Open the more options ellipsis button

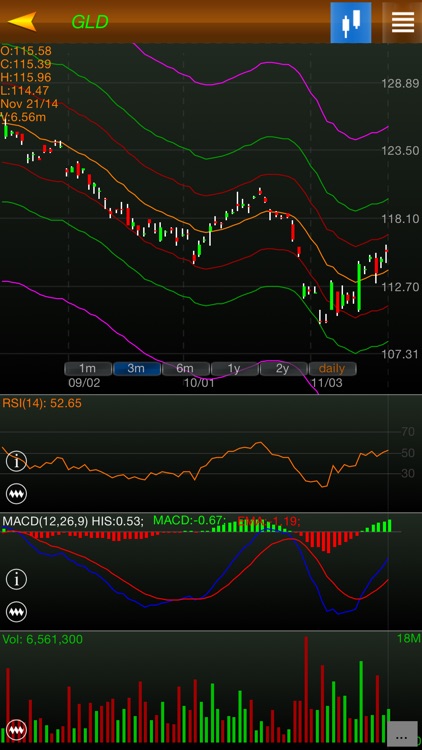coord(401,734)
